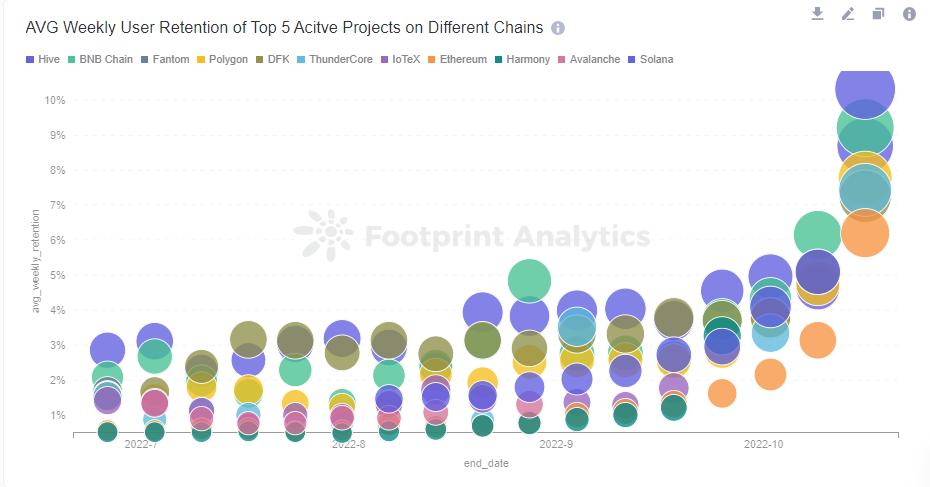Toggle DFK legend entry
Image resolution: width=930 pixels, height=487 pixels.
[x=273, y=59]
